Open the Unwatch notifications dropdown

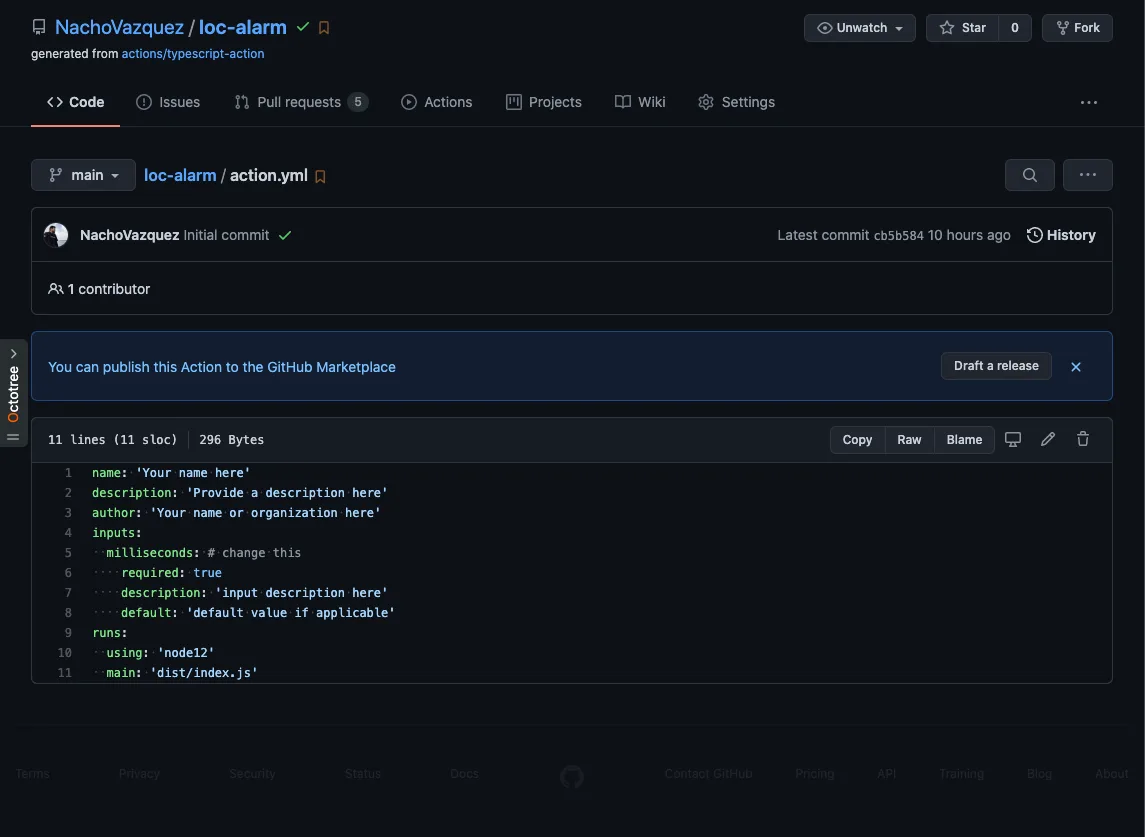point(858,27)
